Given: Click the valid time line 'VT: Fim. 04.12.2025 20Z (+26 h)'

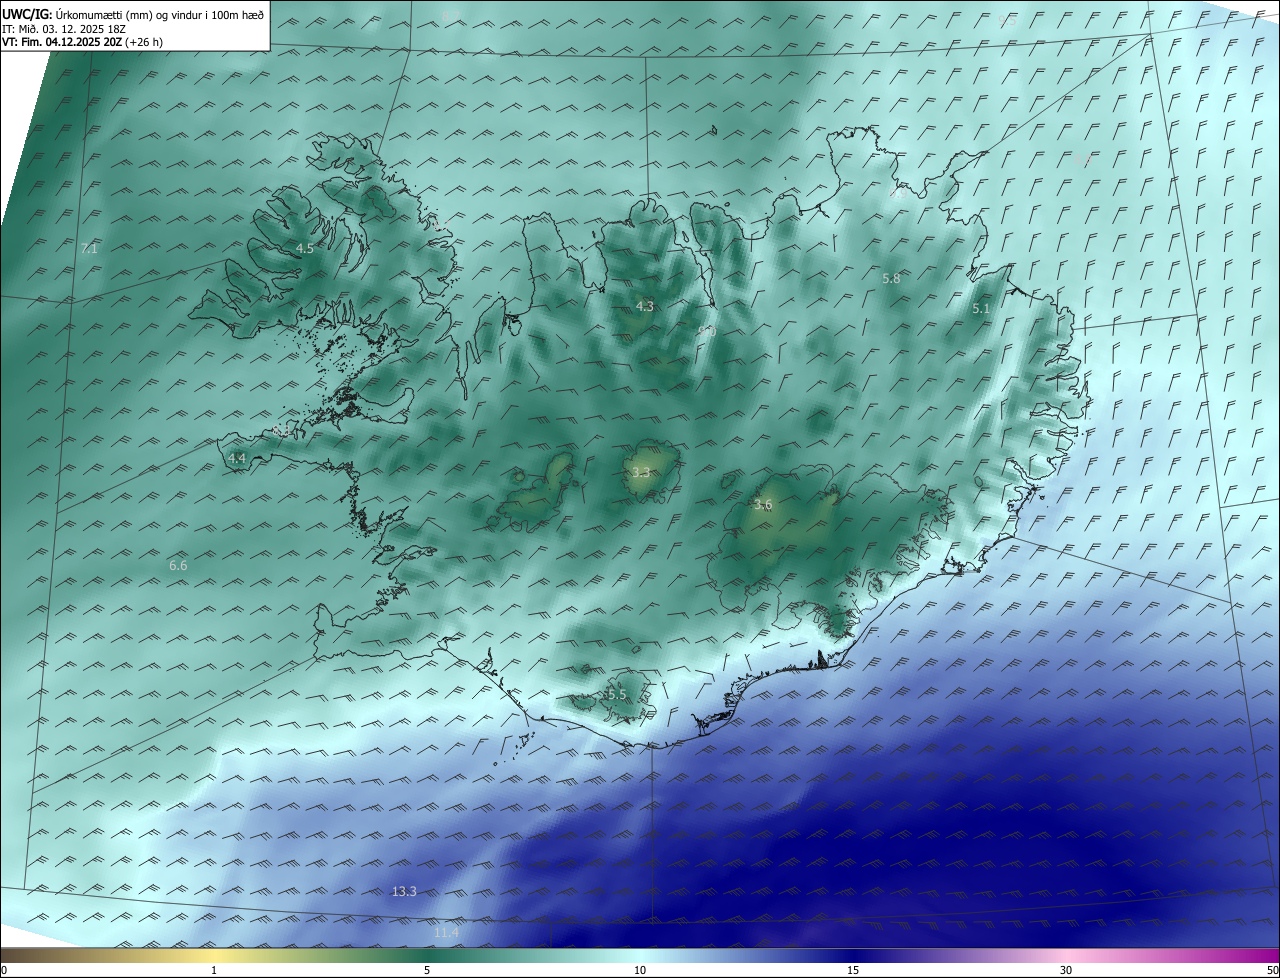Looking at the screenshot, I should click(x=83, y=41).
